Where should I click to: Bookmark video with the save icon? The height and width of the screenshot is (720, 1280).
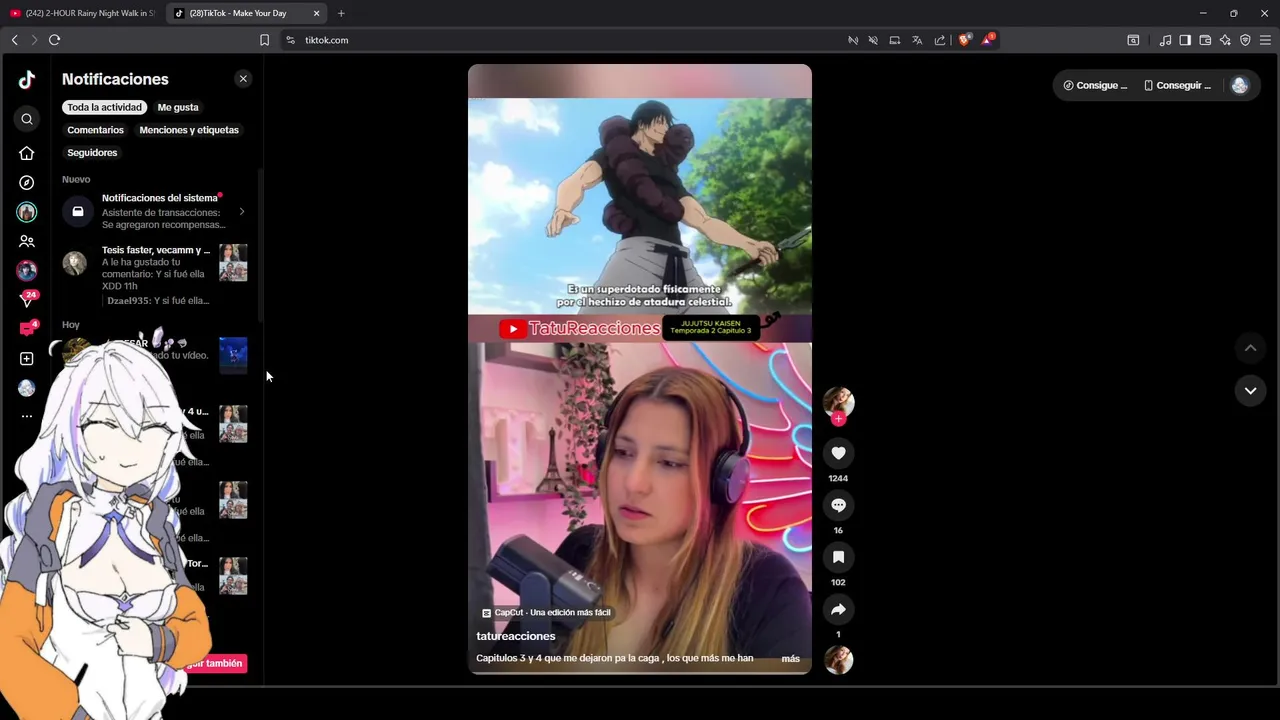point(838,557)
